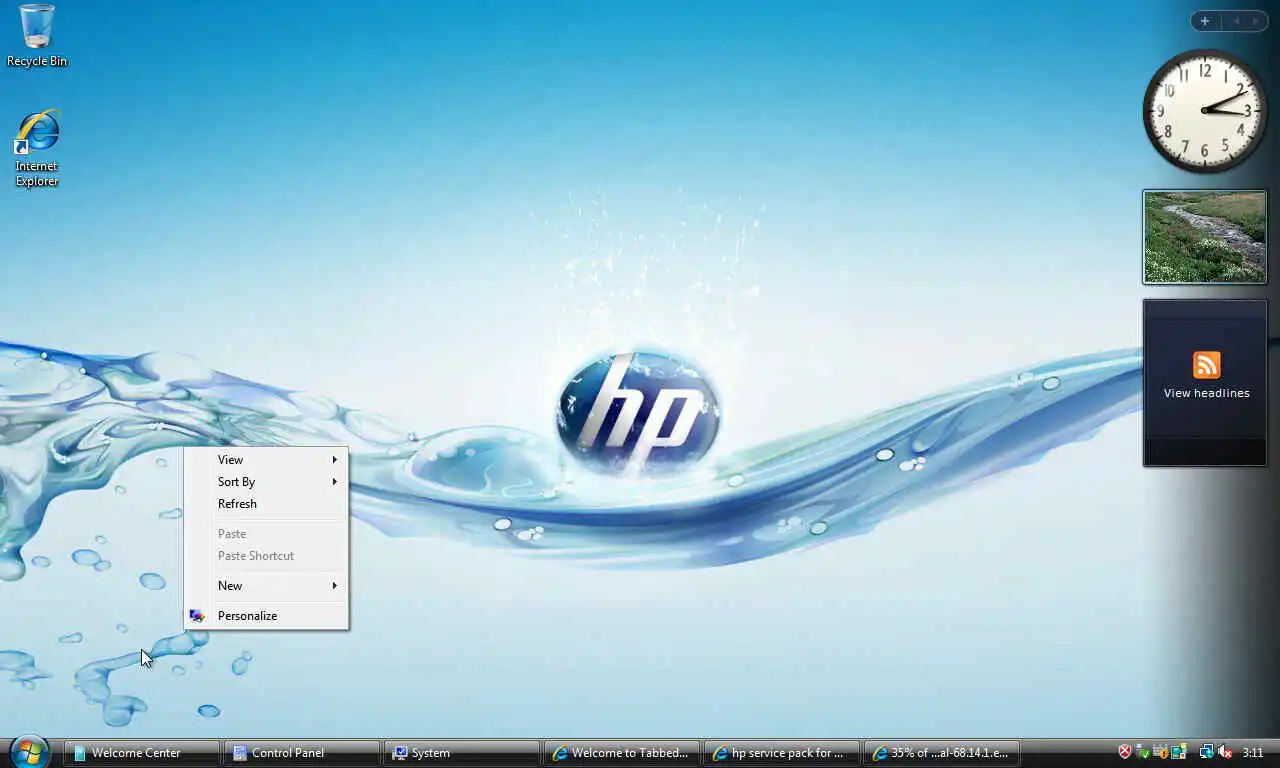Screen dimensions: 1280x768
Task: Expand the Sort By submenu
Action: (x=266, y=482)
